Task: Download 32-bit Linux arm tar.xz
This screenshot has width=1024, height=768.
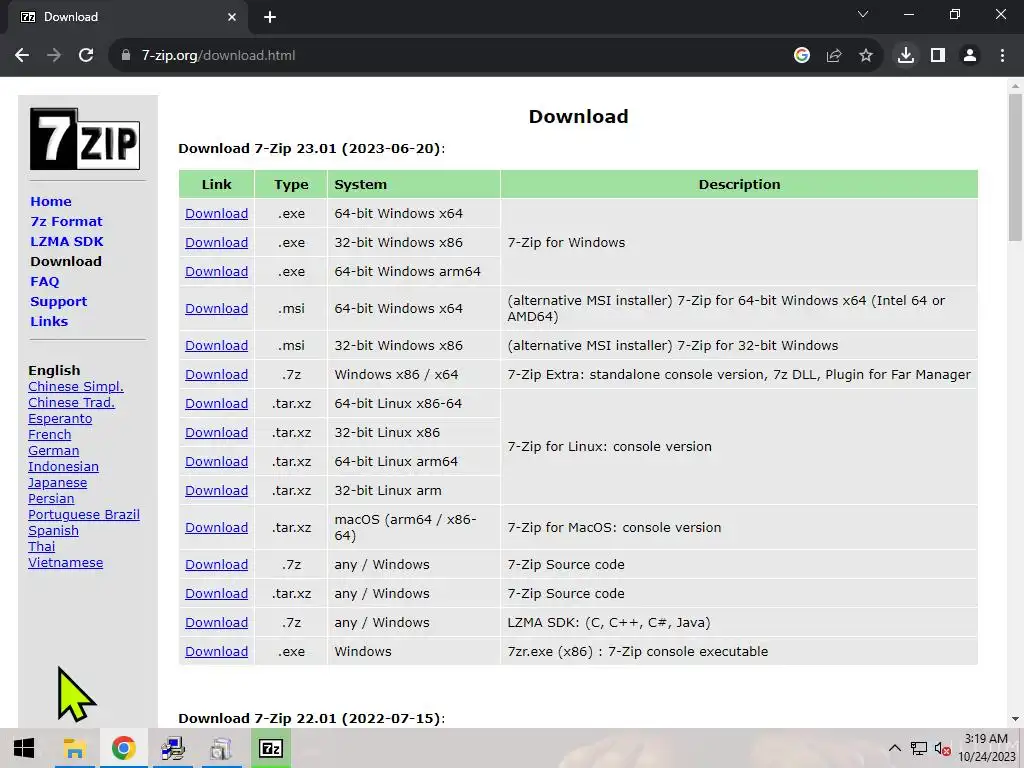Action: click(x=216, y=490)
